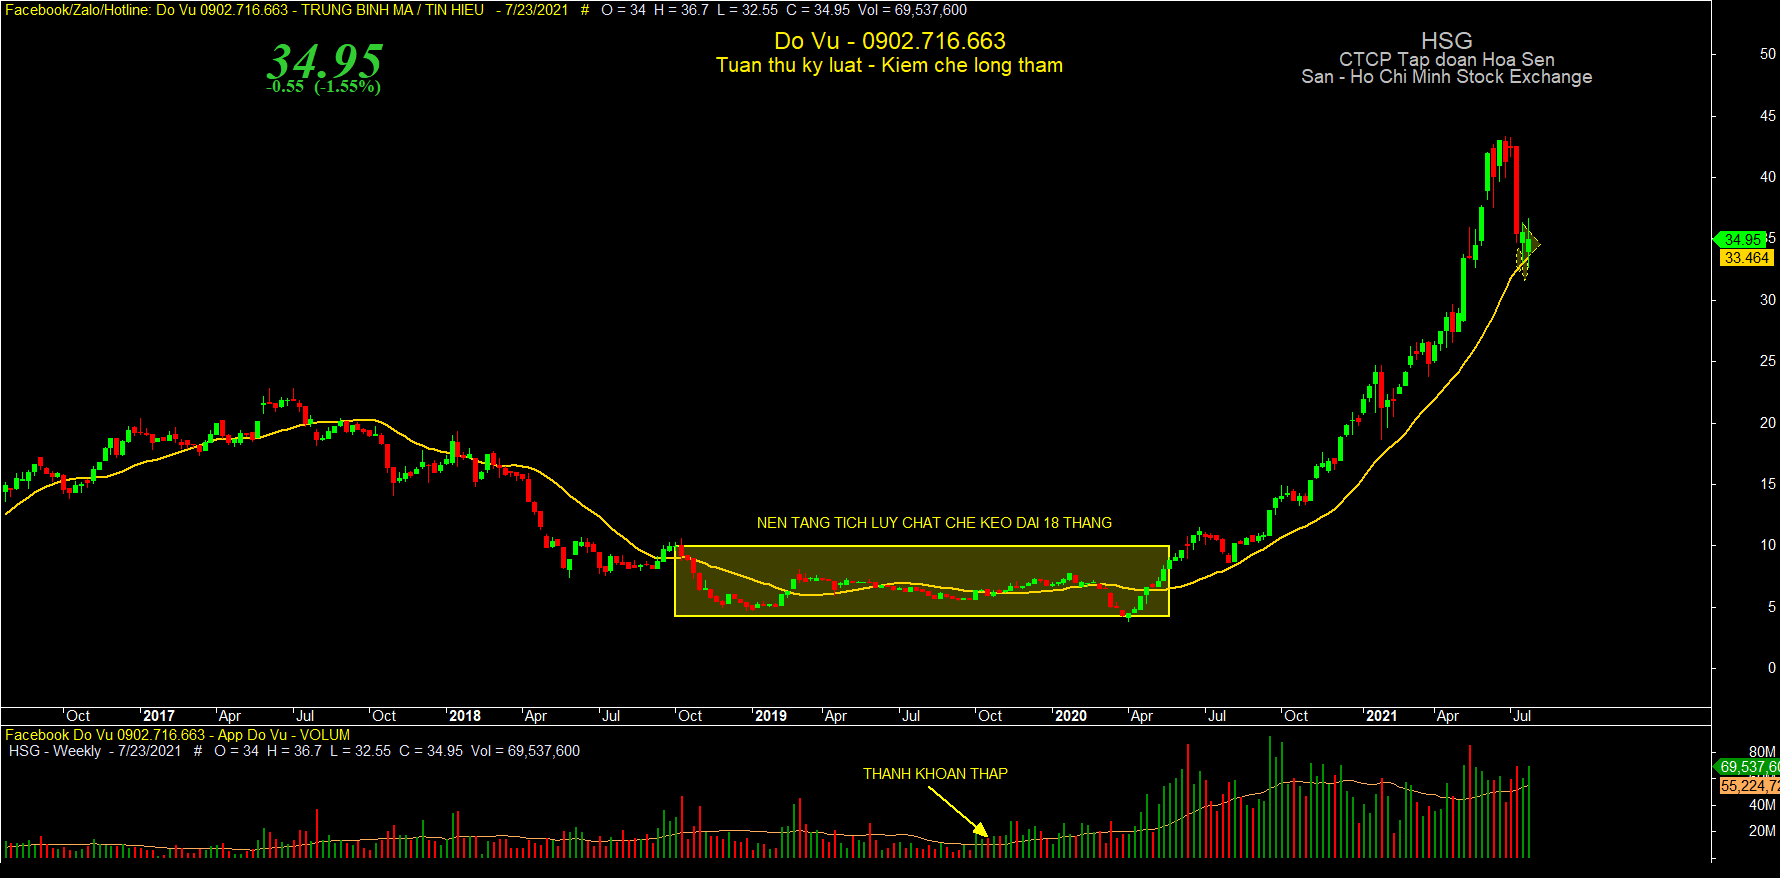Select the THANH KHOAN THAP annotation text
The image size is (1780, 878).
(x=935, y=774)
